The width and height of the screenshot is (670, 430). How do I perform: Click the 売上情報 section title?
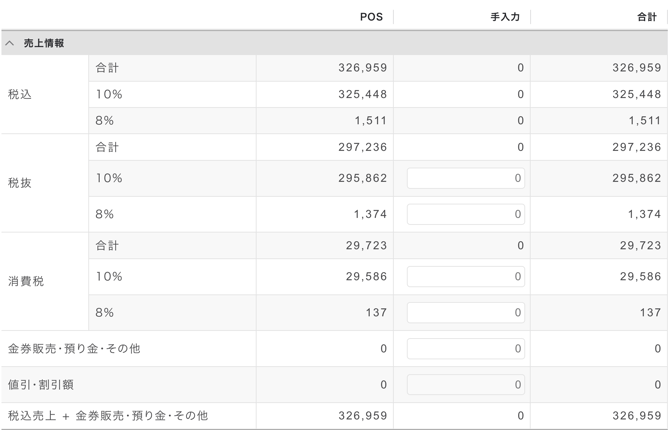(44, 44)
